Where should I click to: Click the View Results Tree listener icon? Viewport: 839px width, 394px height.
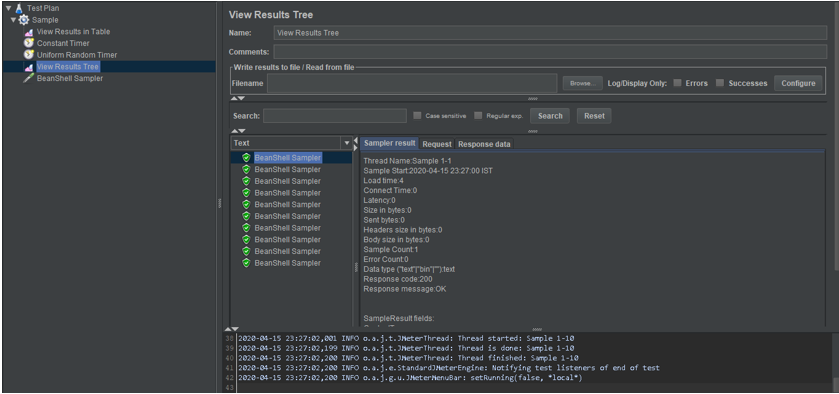tap(29, 67)
